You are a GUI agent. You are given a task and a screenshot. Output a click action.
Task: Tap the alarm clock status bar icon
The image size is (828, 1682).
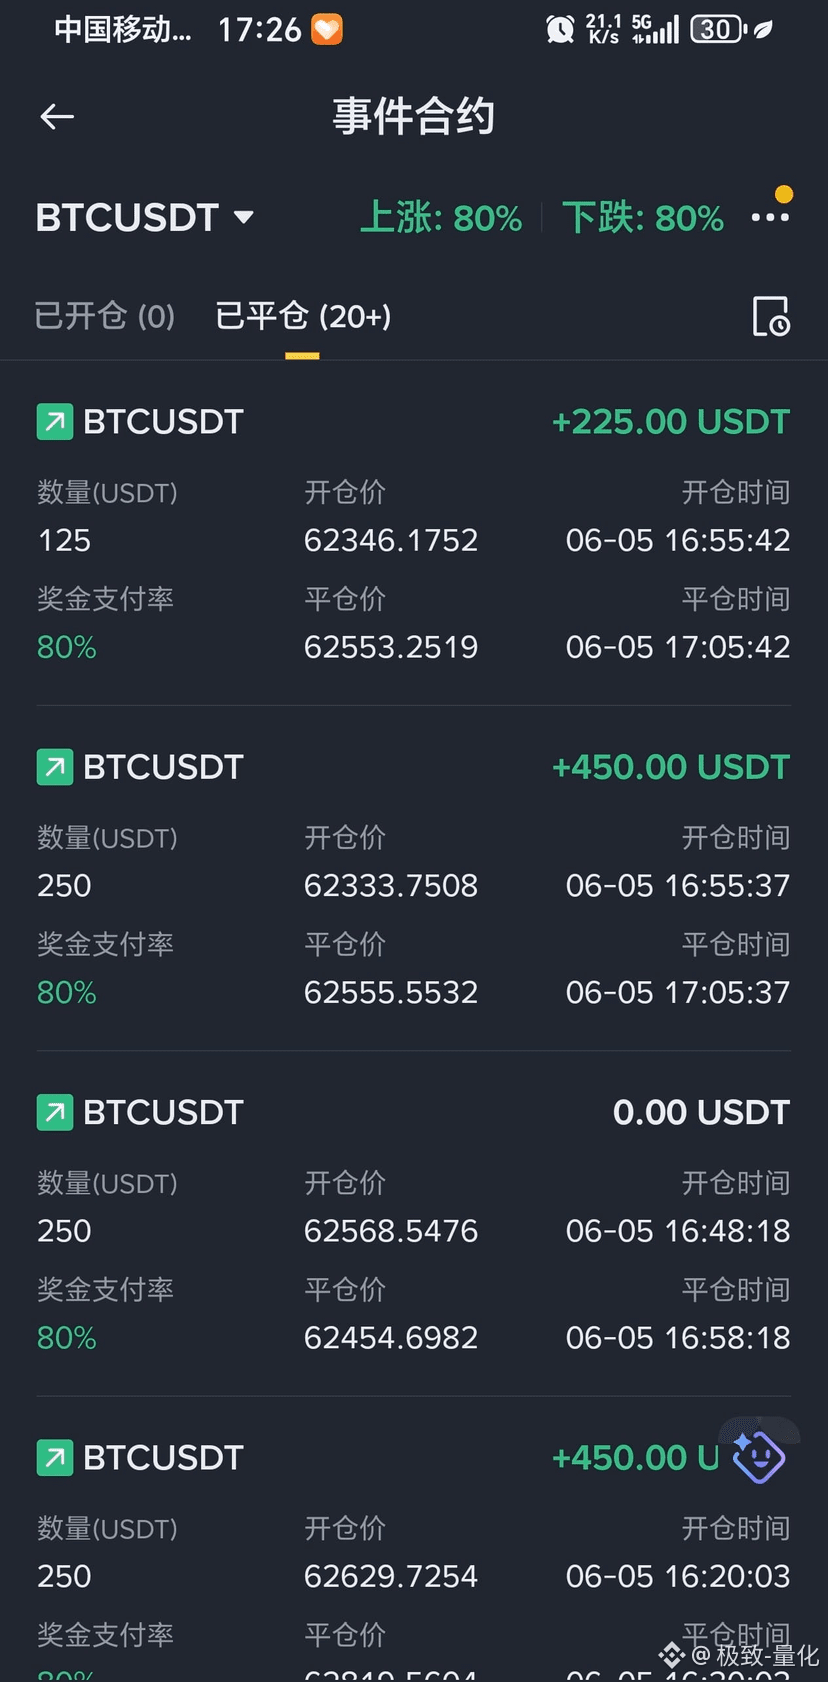pos(560,29)
